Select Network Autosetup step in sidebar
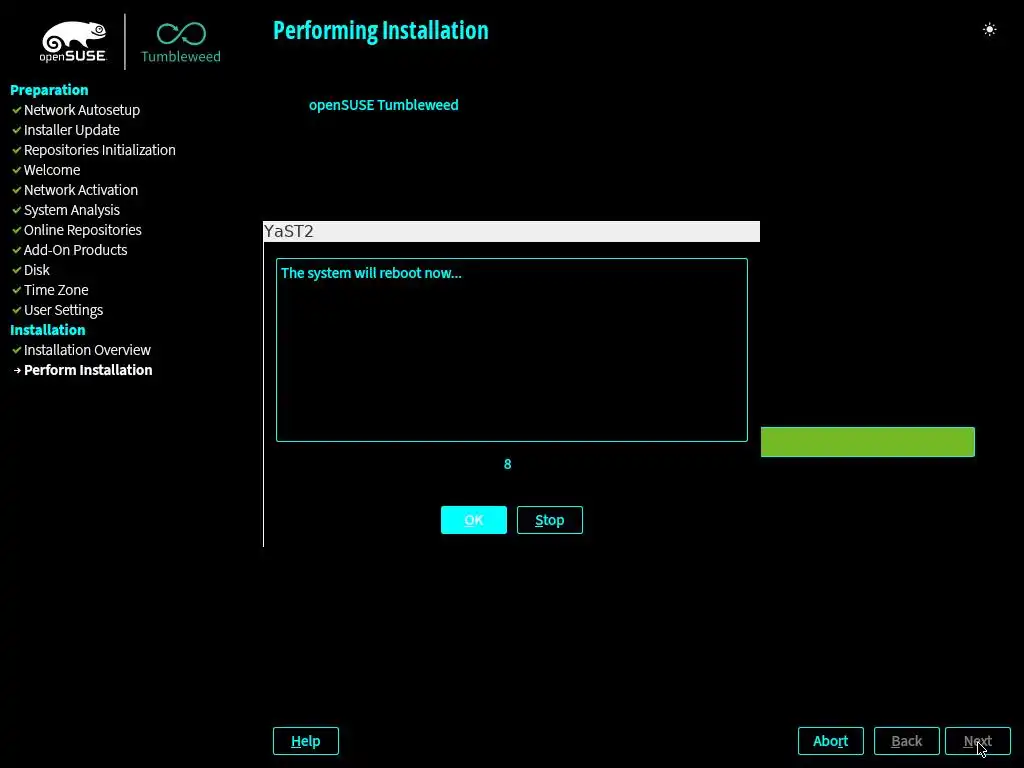 (82, 110)
